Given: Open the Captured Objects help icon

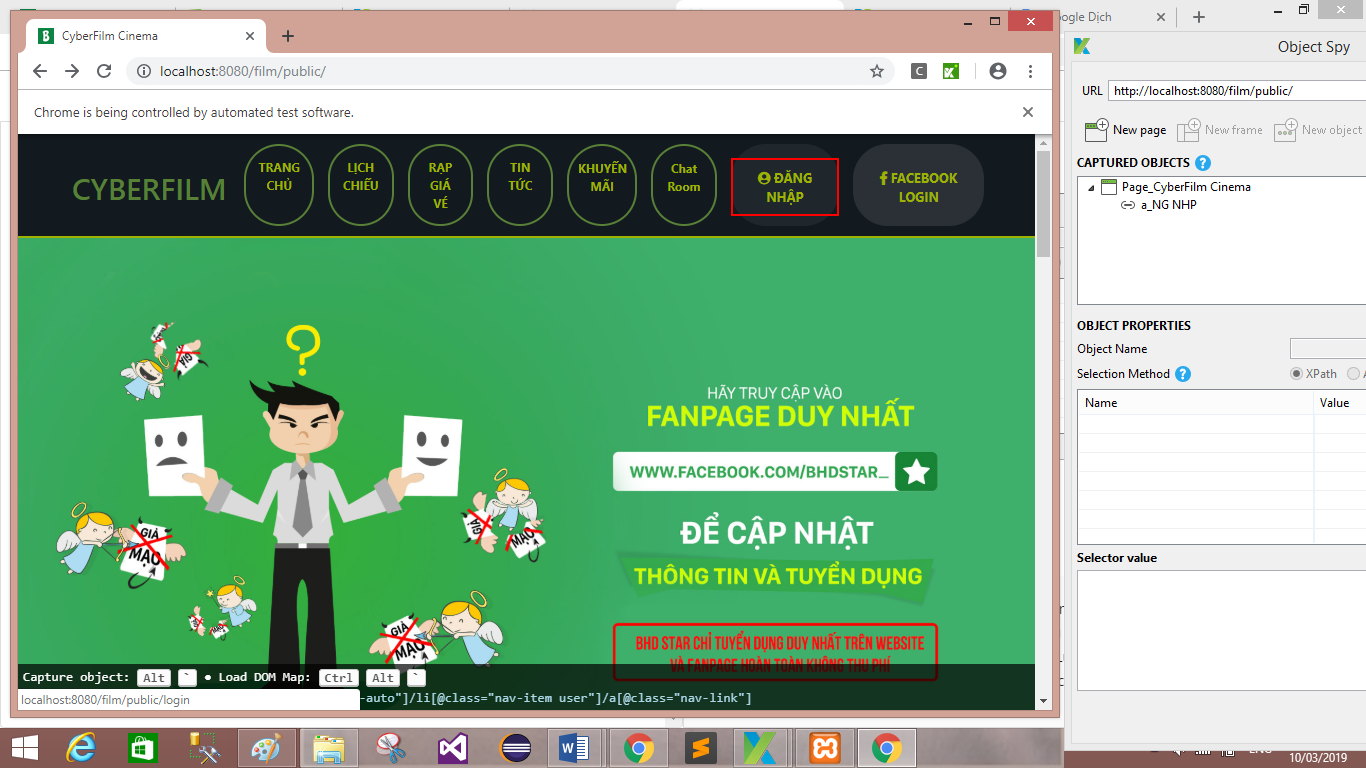Looking at the screenshot, I should tap(1203, 163).
